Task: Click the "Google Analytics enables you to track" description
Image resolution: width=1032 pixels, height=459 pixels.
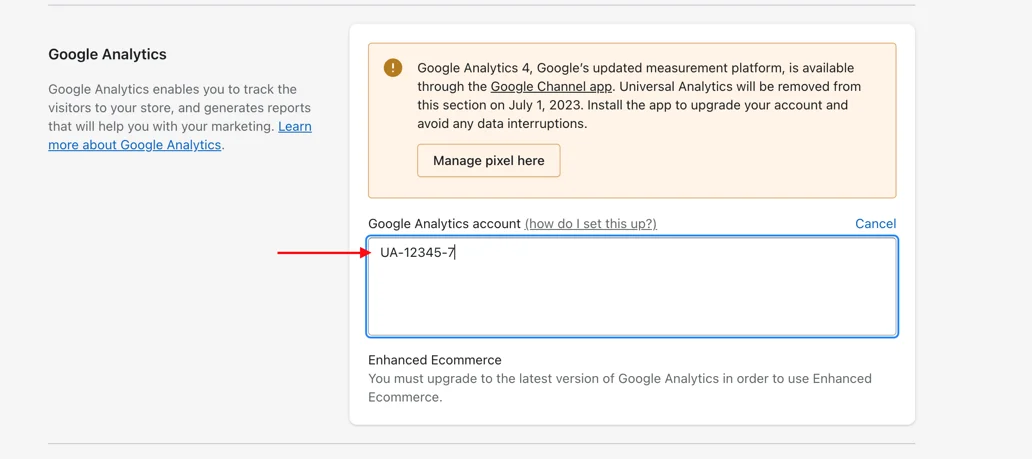Action: pyautogui.click(x=172, y=89)
